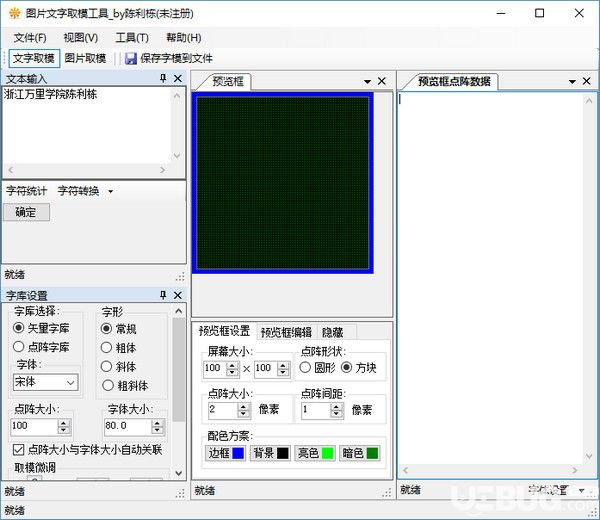Screen dimensions: 600x520
Task: Choose 常规 font style
Action: (106, 329)
